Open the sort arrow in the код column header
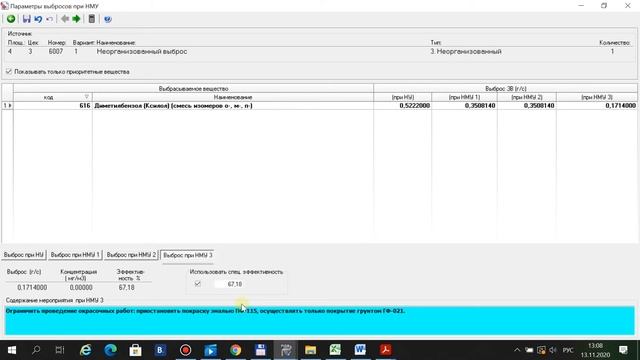 [87, 97]
